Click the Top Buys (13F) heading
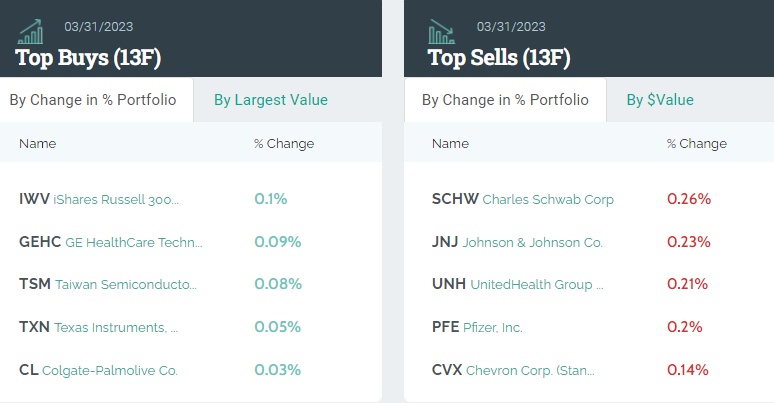Image resolution: width=774 pixels, height=403 pixels. point(88,57)
